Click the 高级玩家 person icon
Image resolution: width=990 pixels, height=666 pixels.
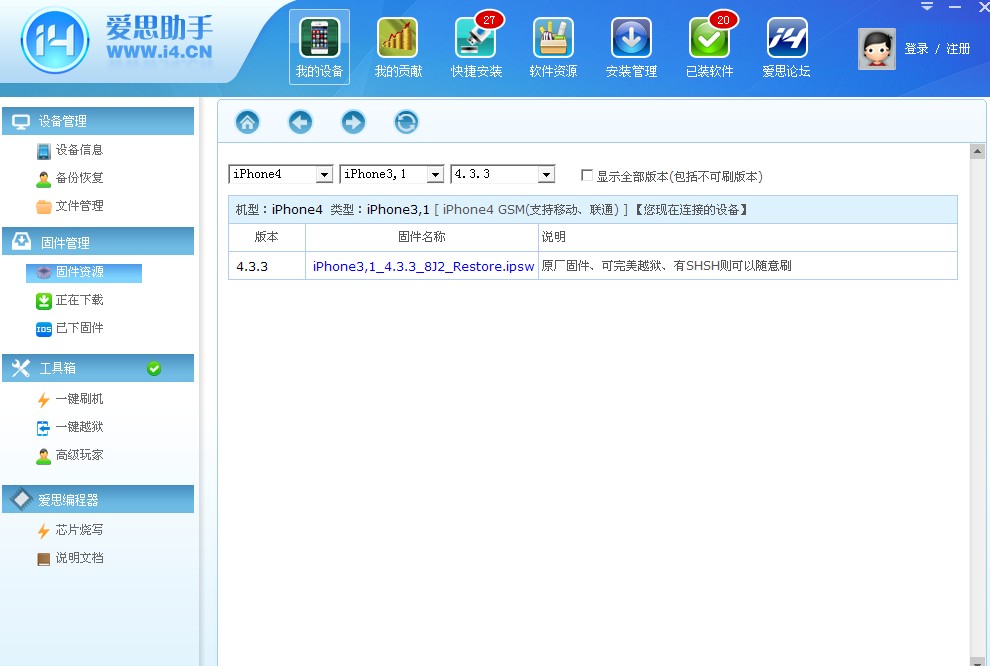[x=44, y=456]
